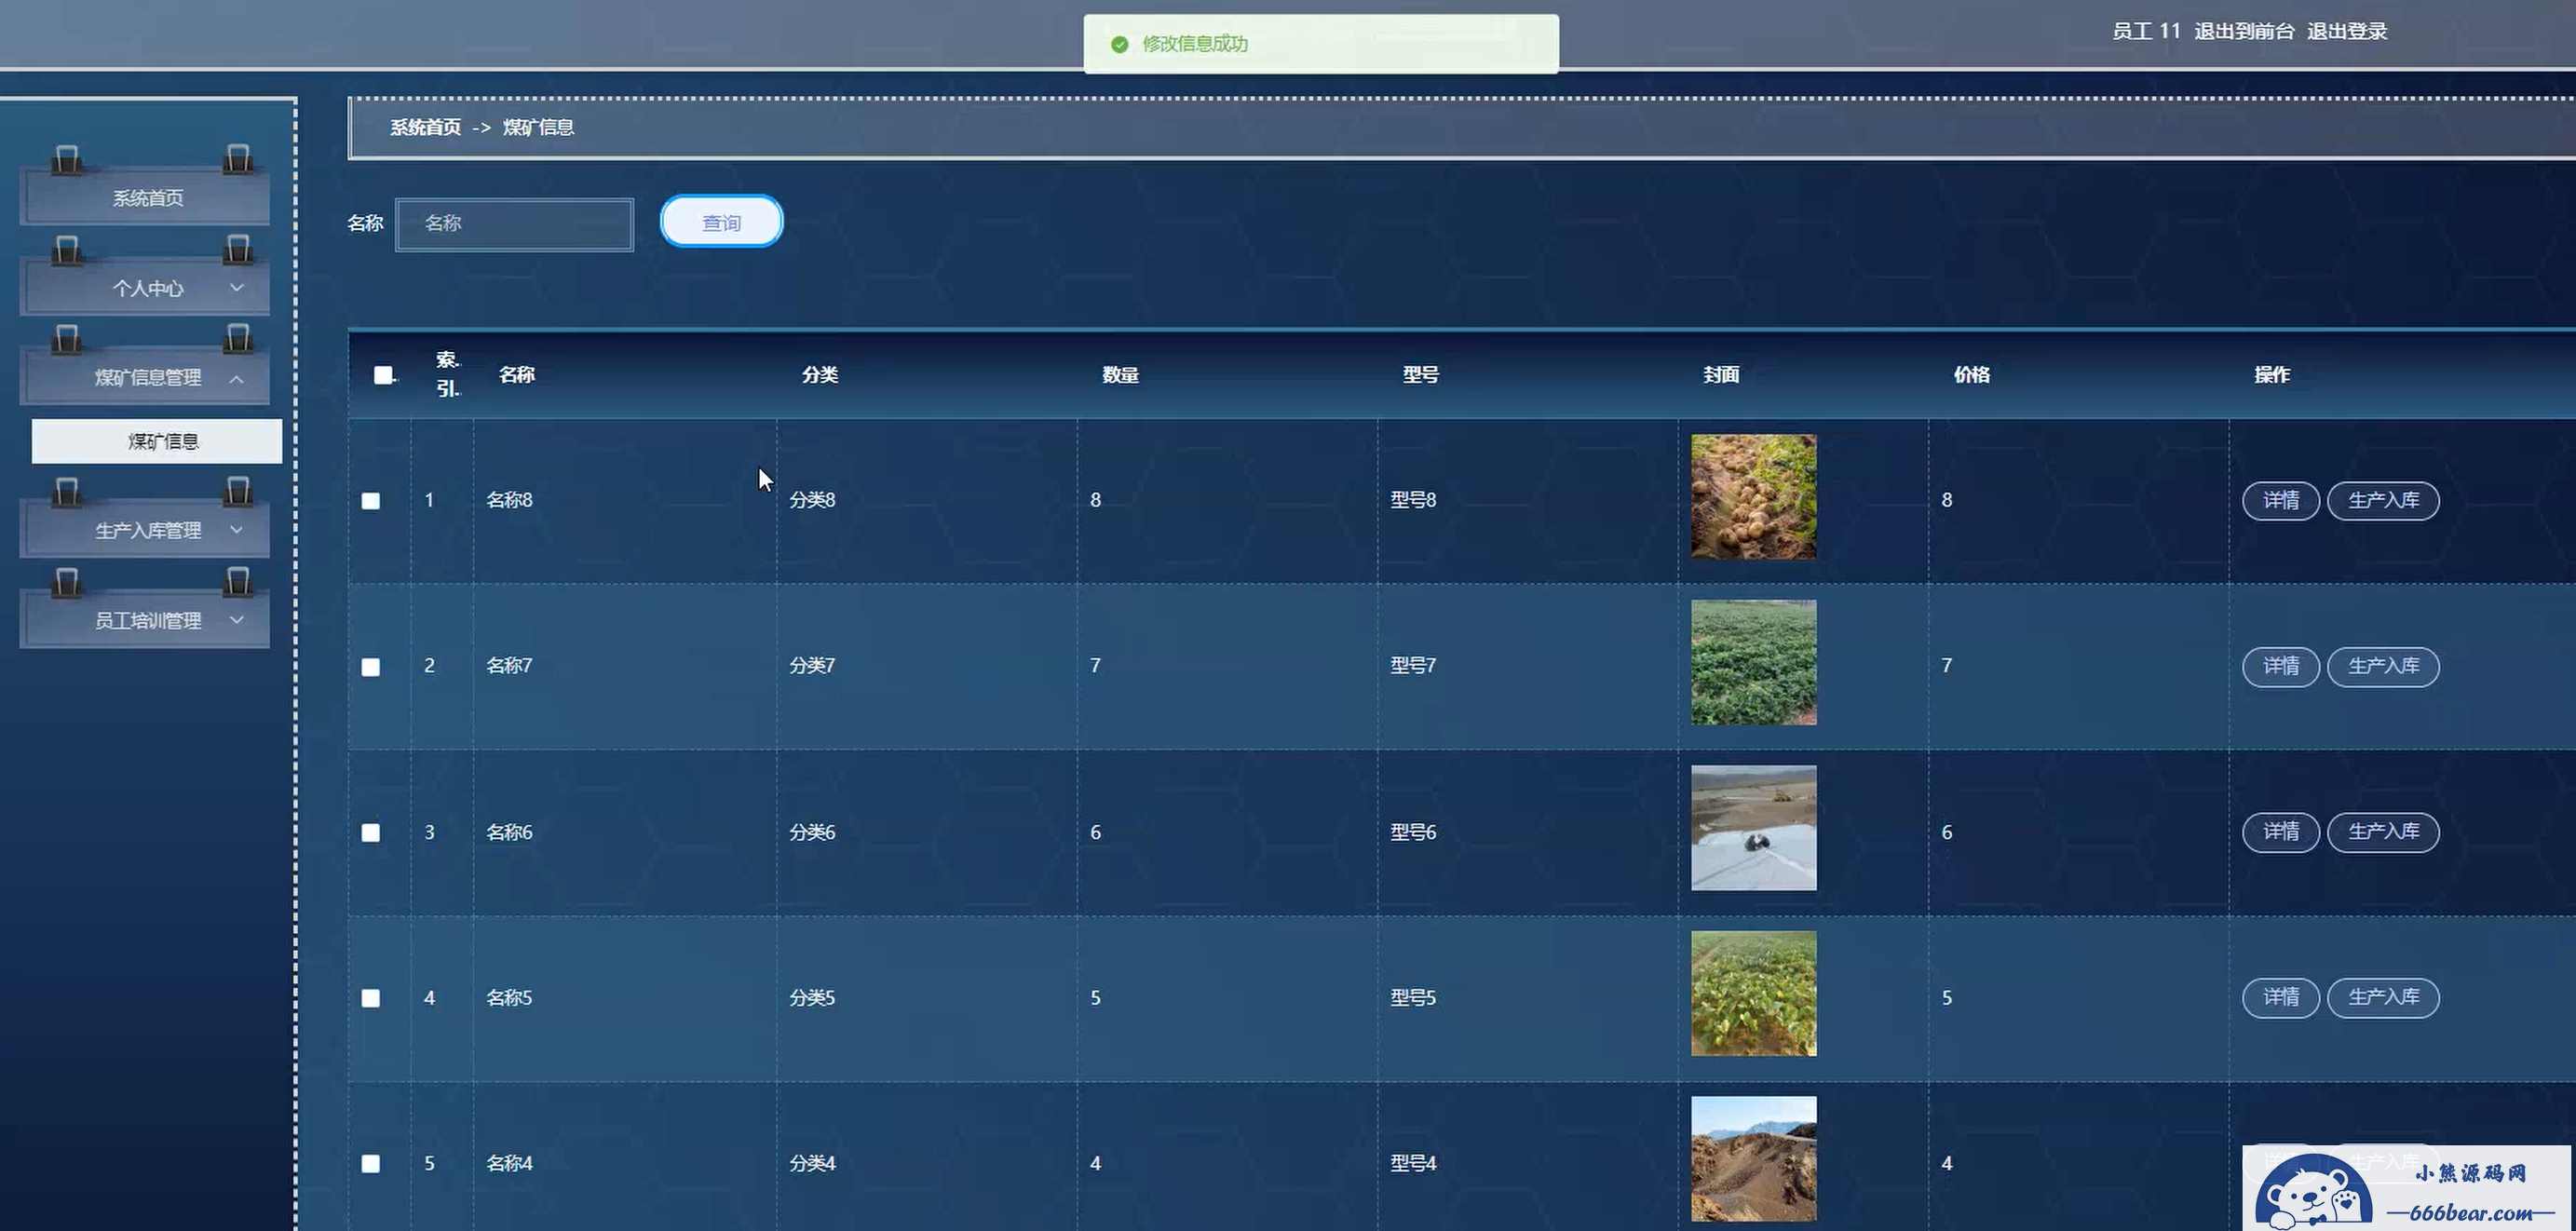This screenshot has width=2576, height=1231.
Task: Select the 煤矿信息 submenu item
Action: coord(163,441)
